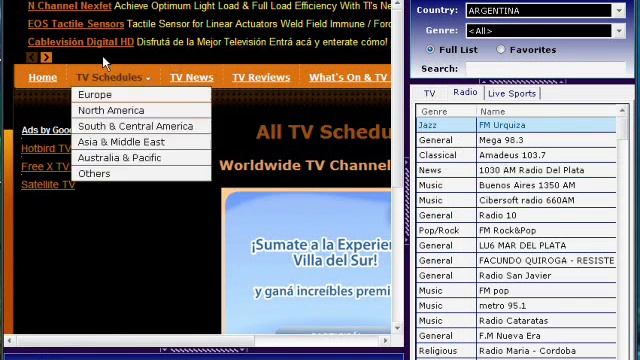Select the FM pop station

[516, 291]
